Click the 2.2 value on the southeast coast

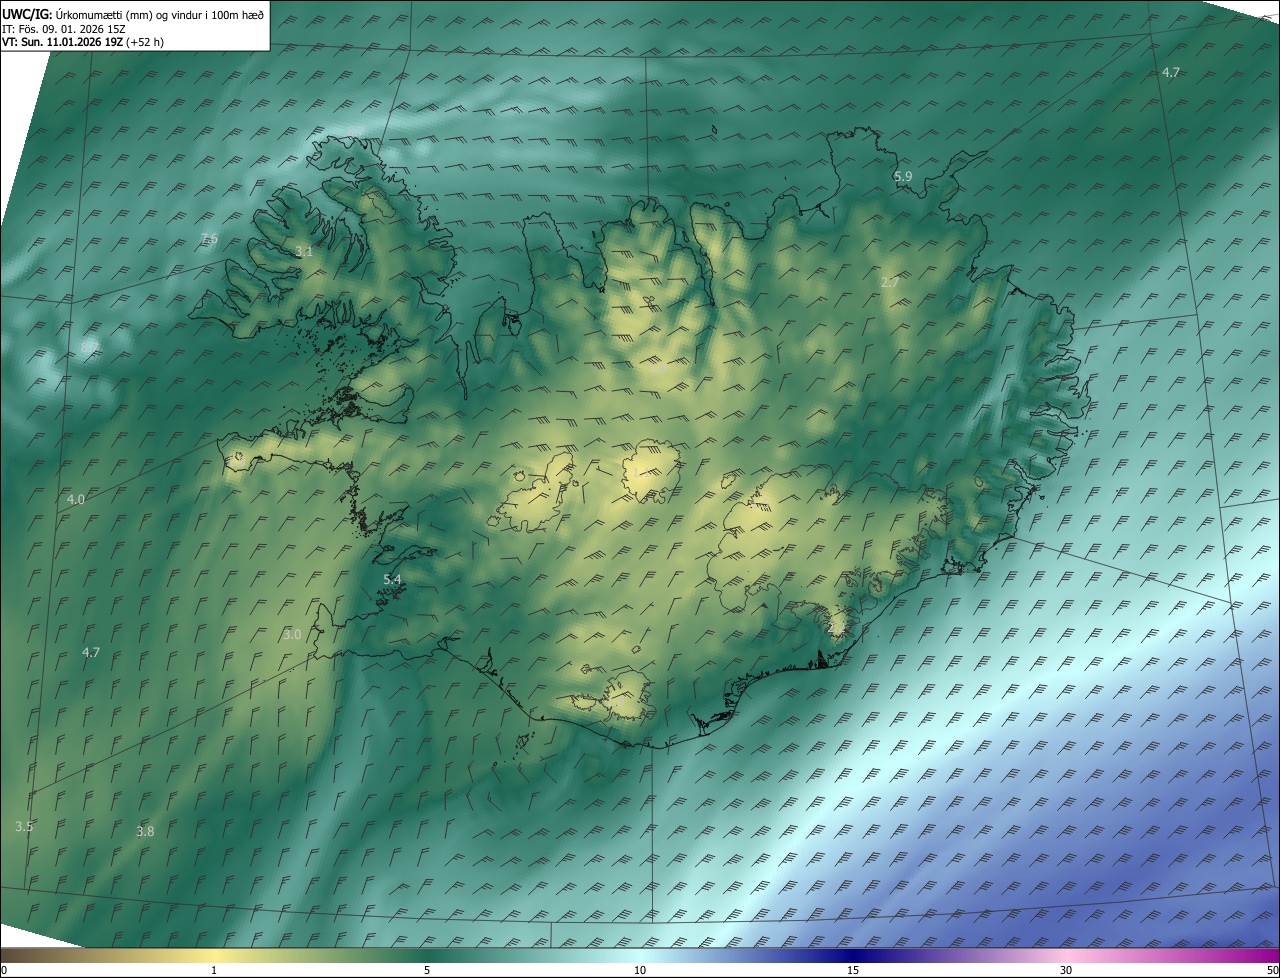(x=836, y=627)
